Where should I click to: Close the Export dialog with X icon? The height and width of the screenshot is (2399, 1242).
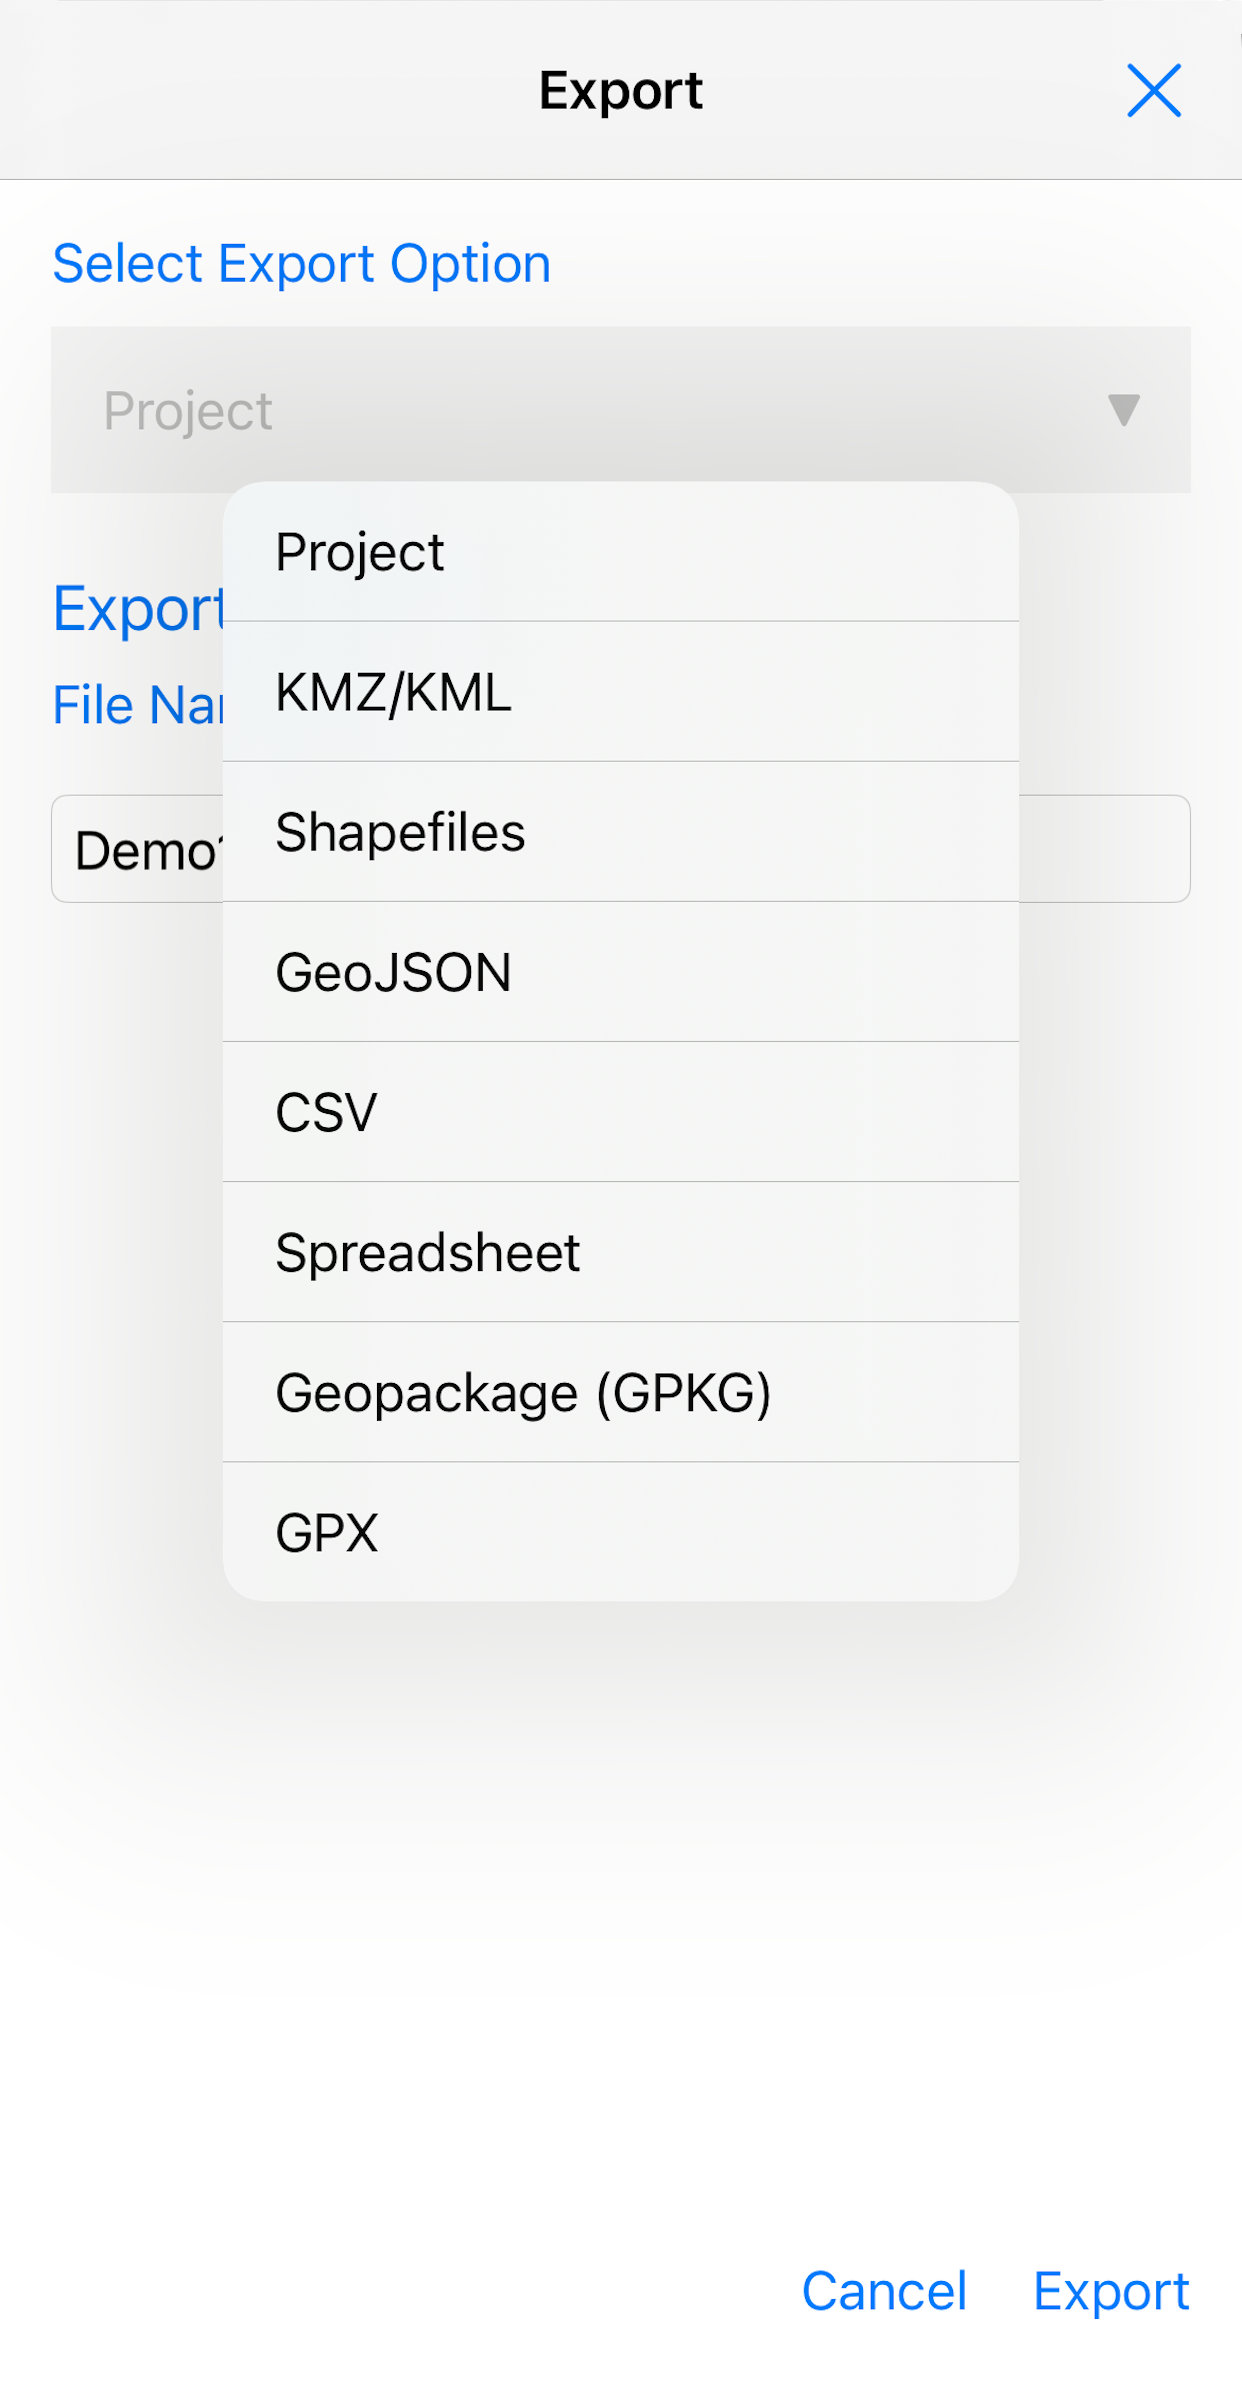1153,91
